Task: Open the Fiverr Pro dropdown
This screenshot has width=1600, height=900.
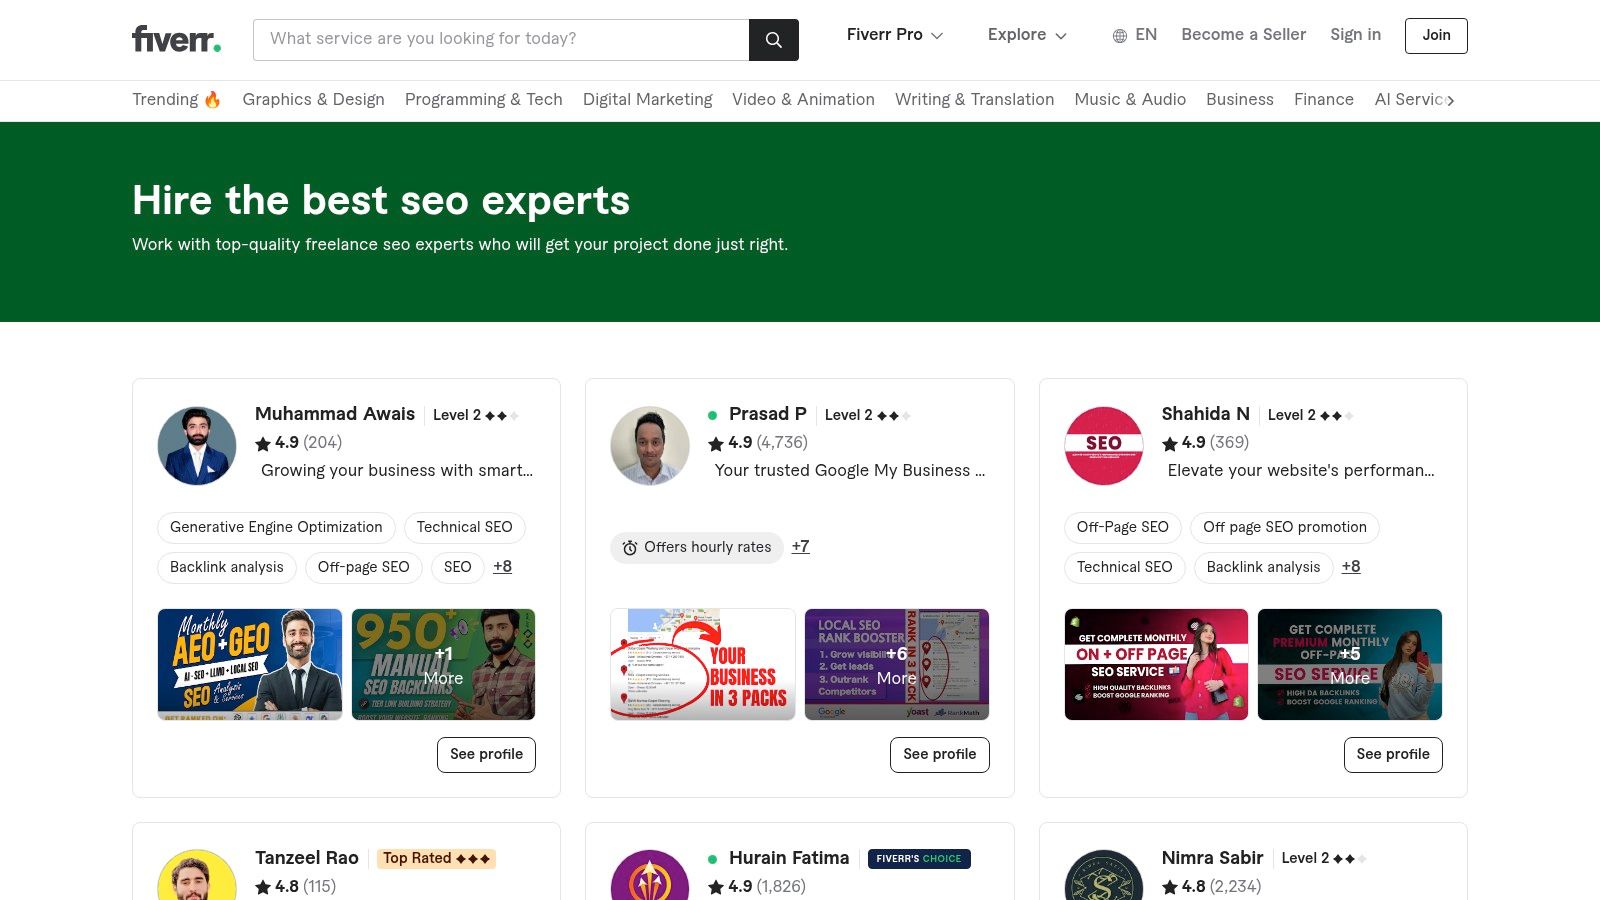Action: [x=894, y=35]
